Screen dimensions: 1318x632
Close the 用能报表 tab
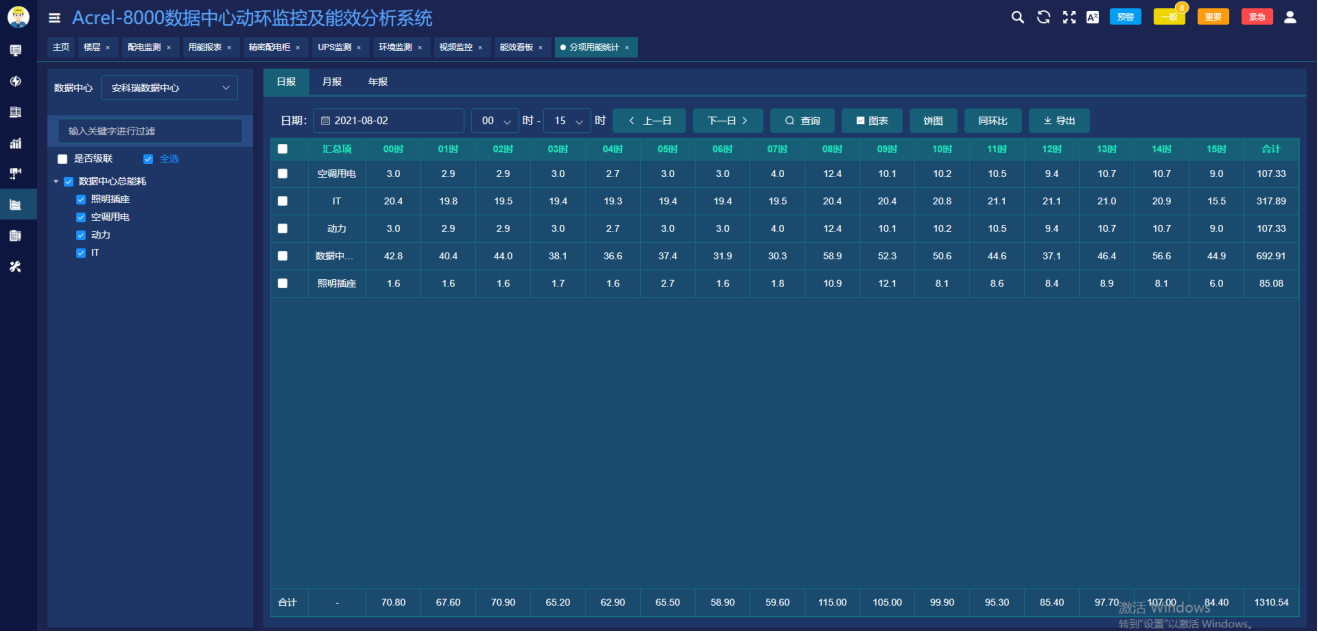[x=229, y=48]
